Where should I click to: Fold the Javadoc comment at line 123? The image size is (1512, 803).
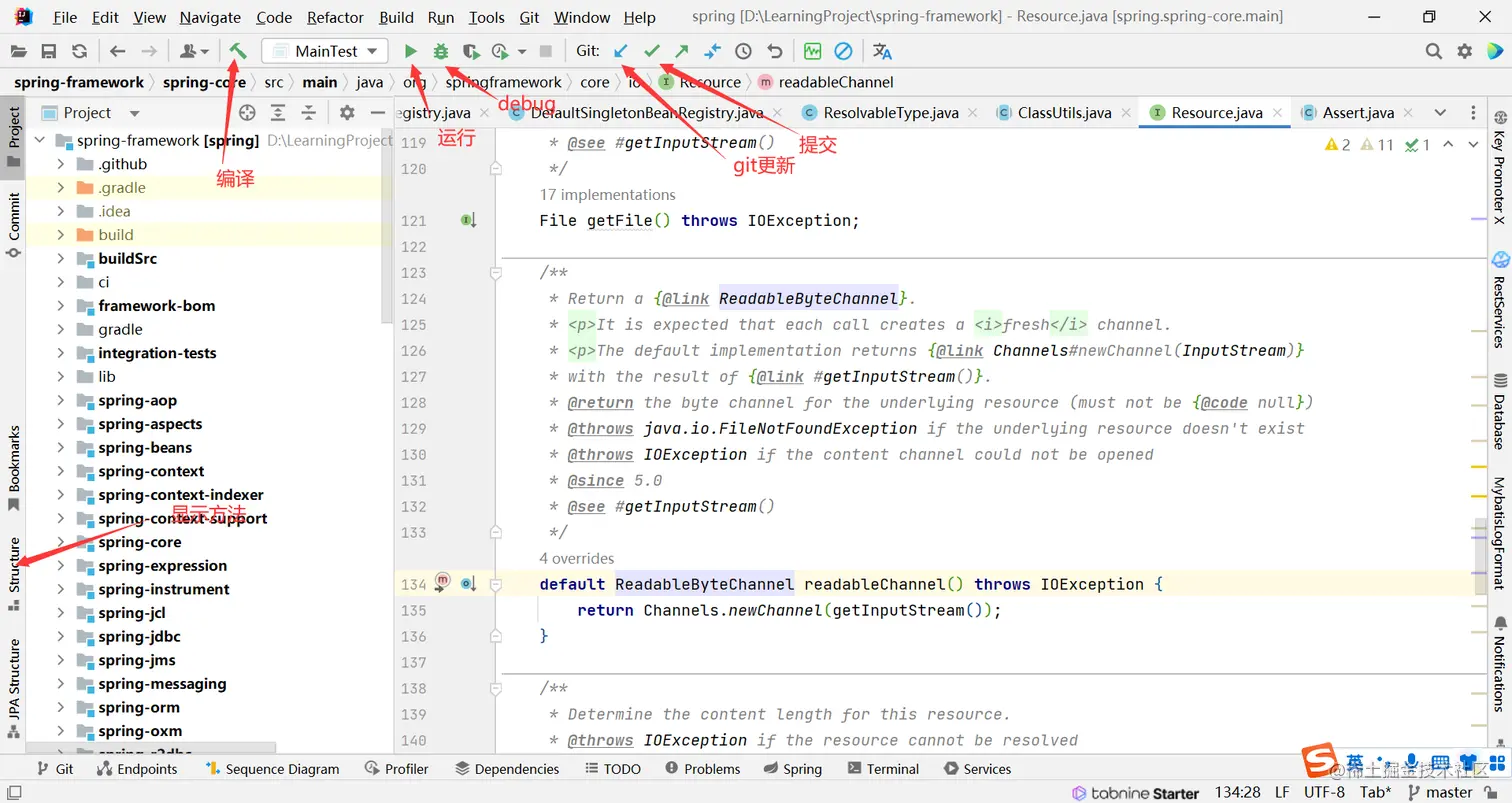495,272
